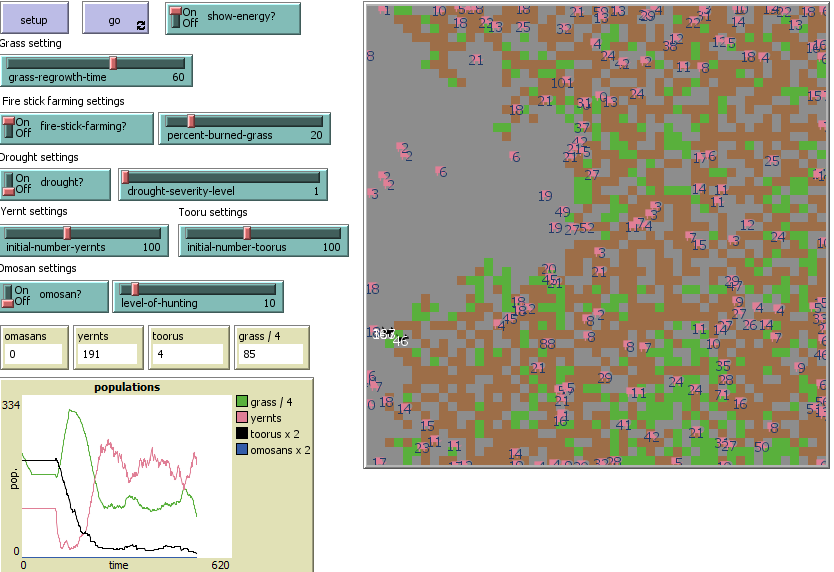Viewport: 834px width, 572px height.
Task: Toggle the fire-stick-farming? switch
Action: point(77,128)
